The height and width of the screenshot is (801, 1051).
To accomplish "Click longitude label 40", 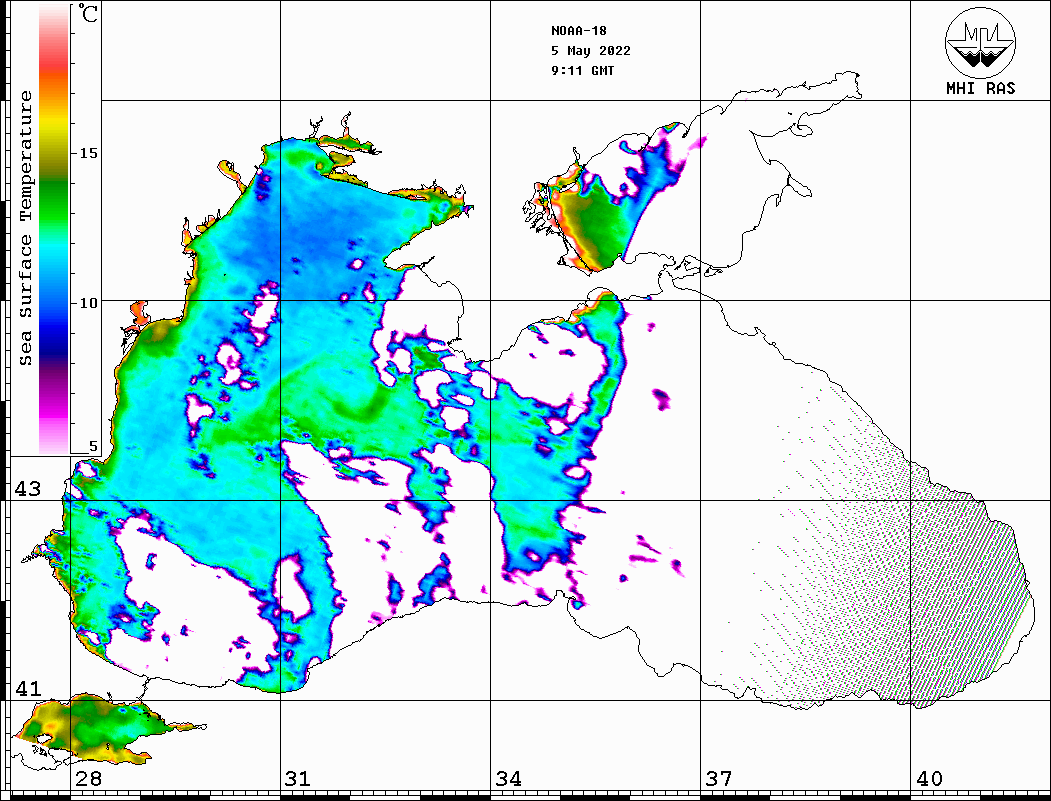I will tap(929, 778).
